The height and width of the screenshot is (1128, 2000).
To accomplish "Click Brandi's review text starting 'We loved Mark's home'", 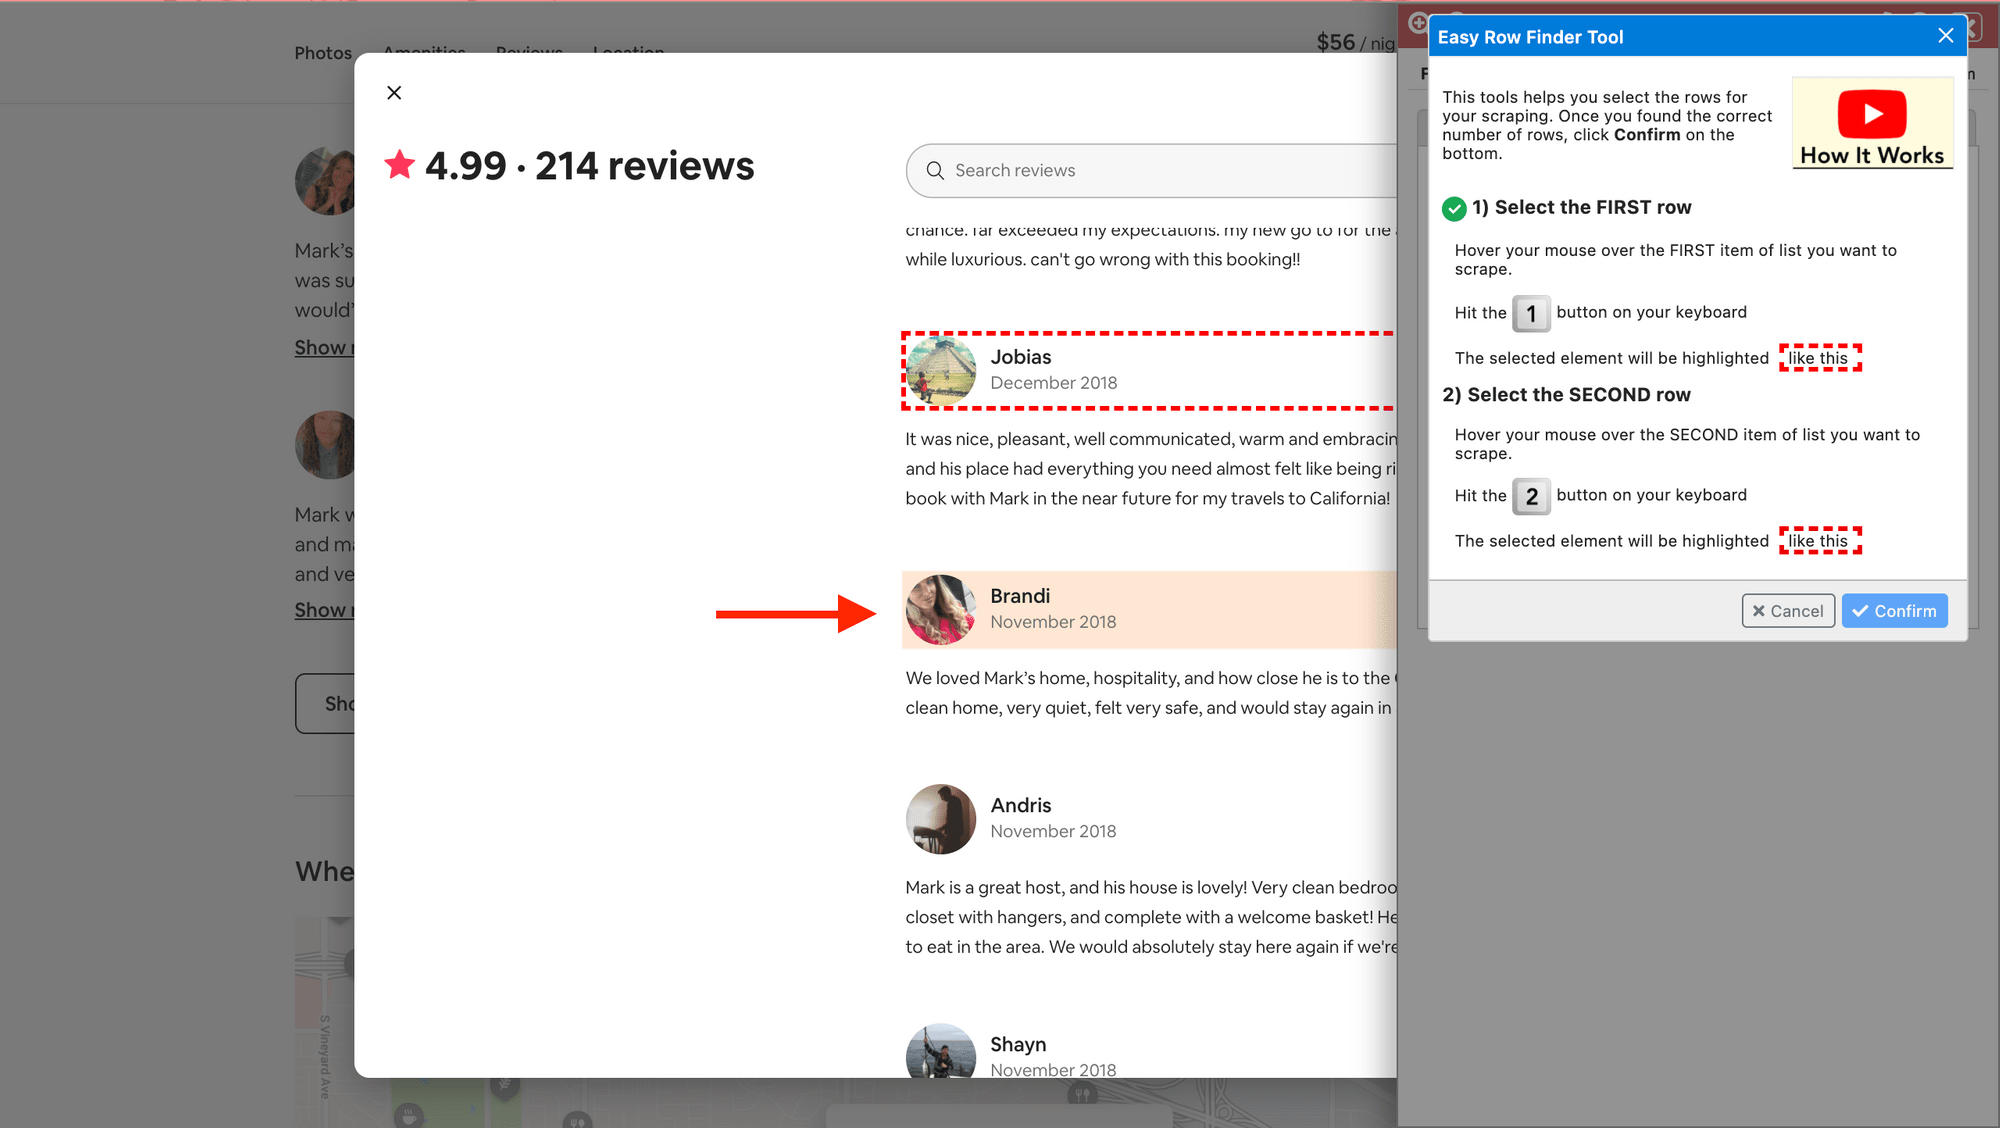I will click(x=1150, y=693).
